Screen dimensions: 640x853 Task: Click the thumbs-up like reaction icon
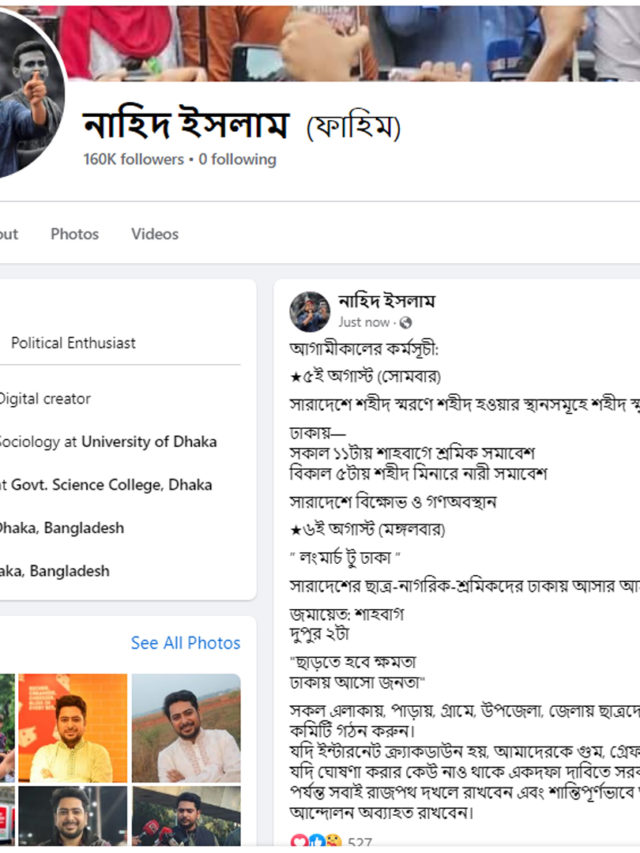click(317, 840)
